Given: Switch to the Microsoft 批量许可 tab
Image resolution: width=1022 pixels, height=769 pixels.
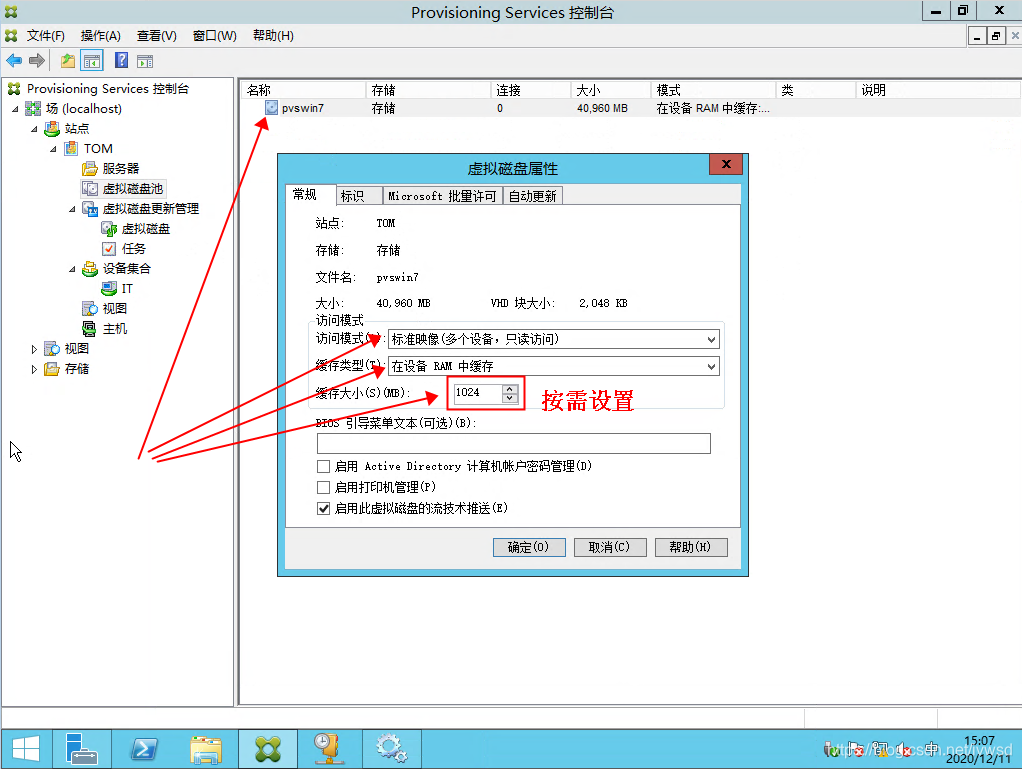Looking at the screenshot, I should click(x=441, y=196).
